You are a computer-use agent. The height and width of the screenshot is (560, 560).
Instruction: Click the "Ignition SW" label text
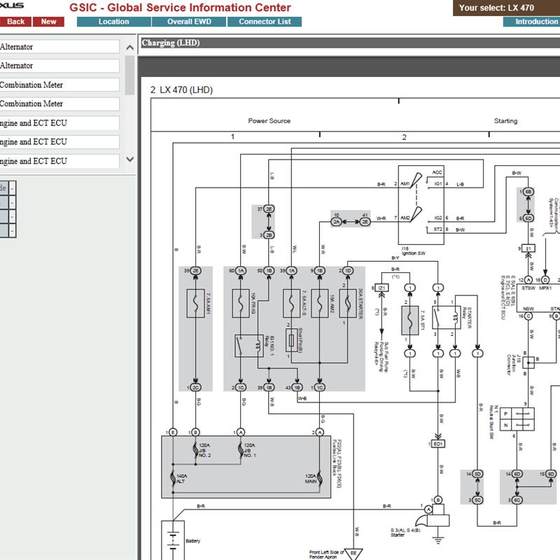[414, 253]
